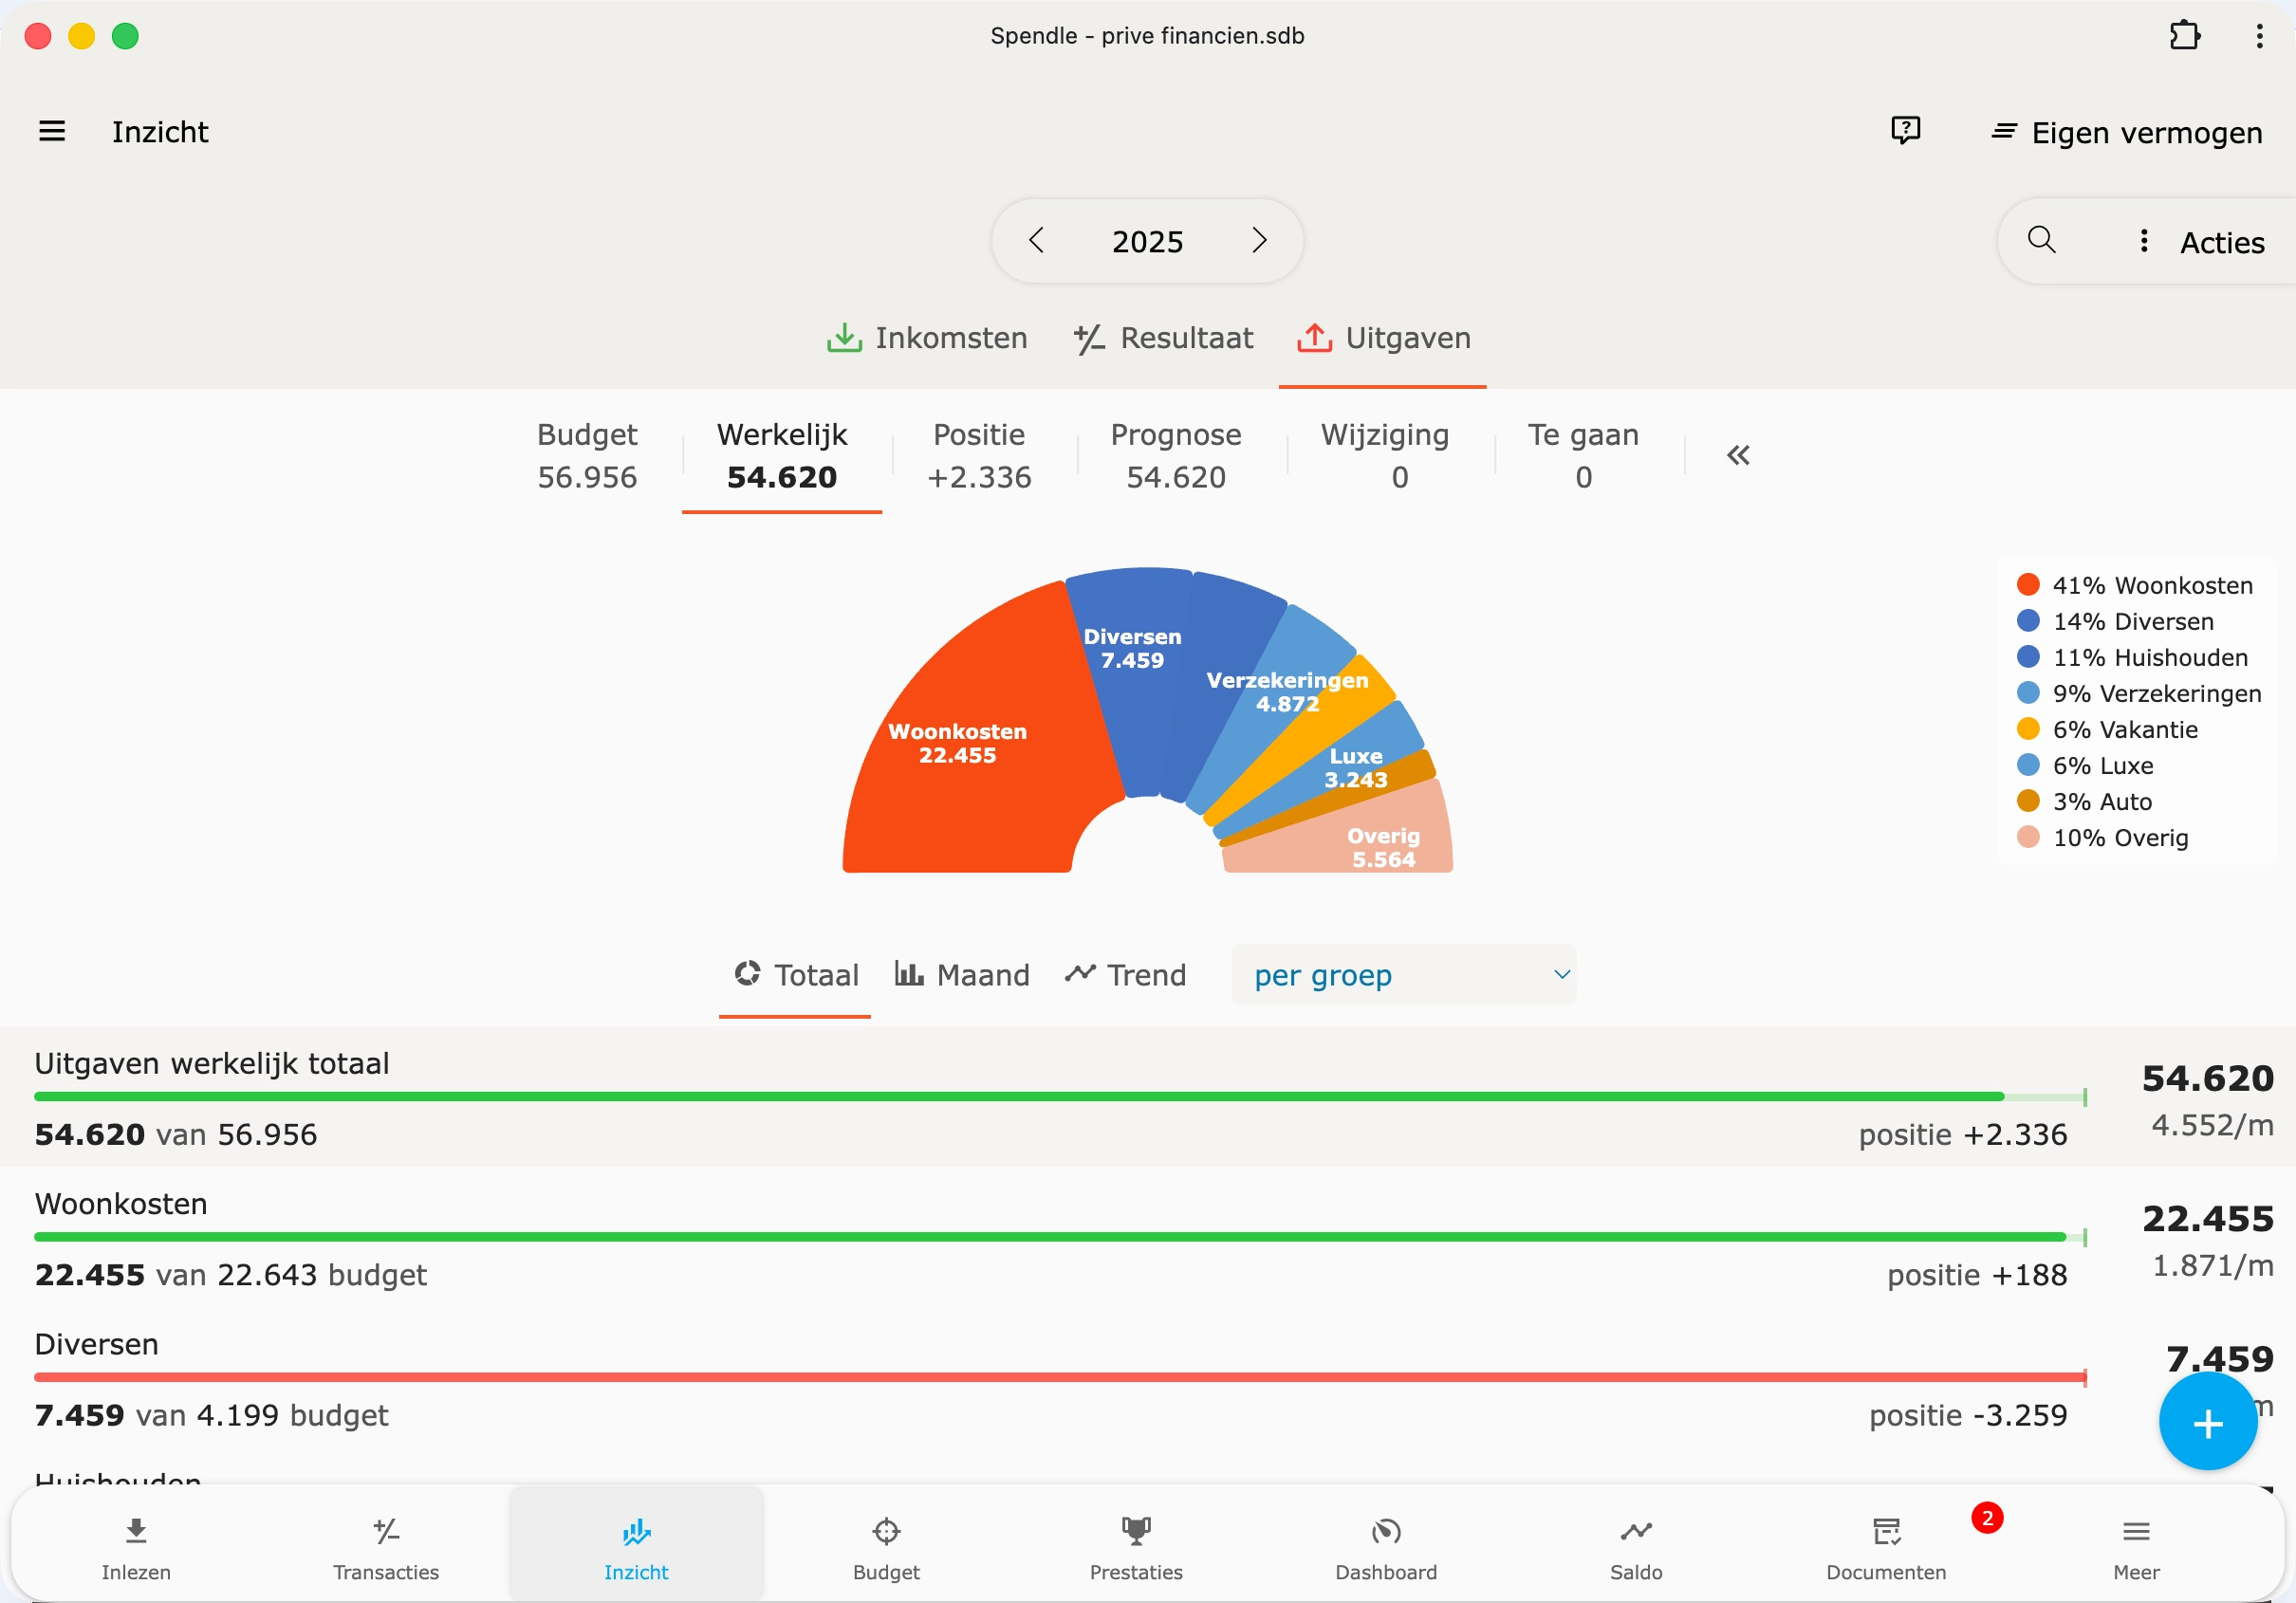Collapse summary columns with double chevron

click(1738, 456)
